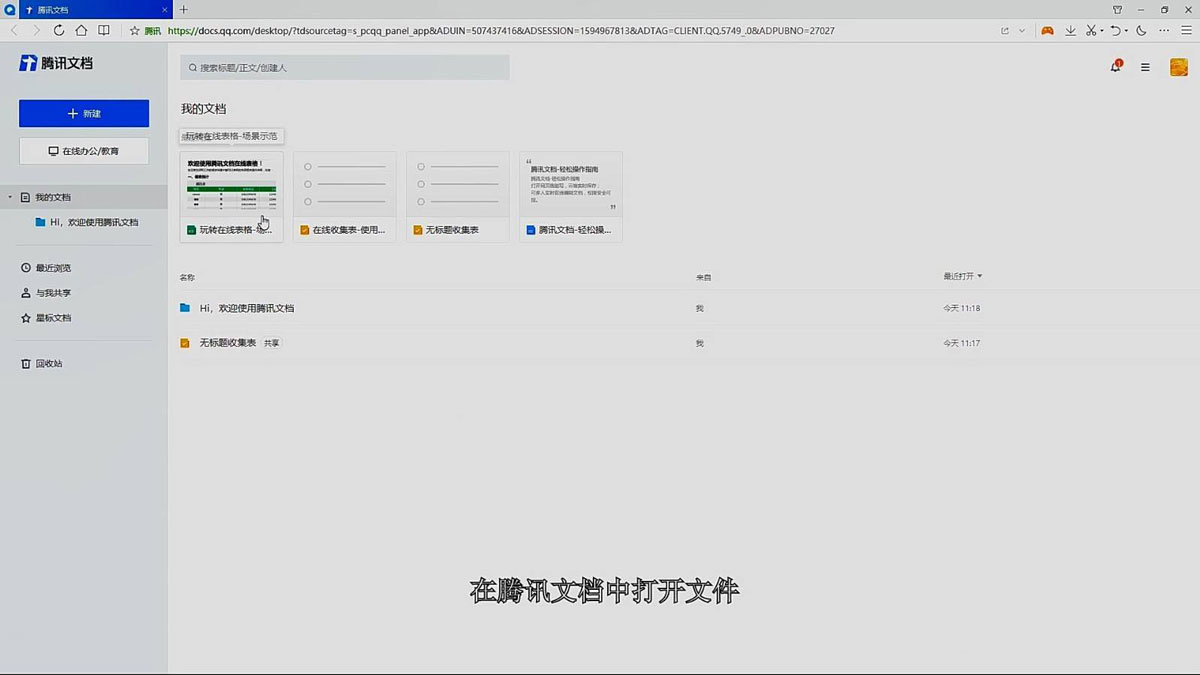Image resolution: width=1200 pixels, height=675 pixels.
Task: Click 今天 11:17 timestamp
Action: 961,343
